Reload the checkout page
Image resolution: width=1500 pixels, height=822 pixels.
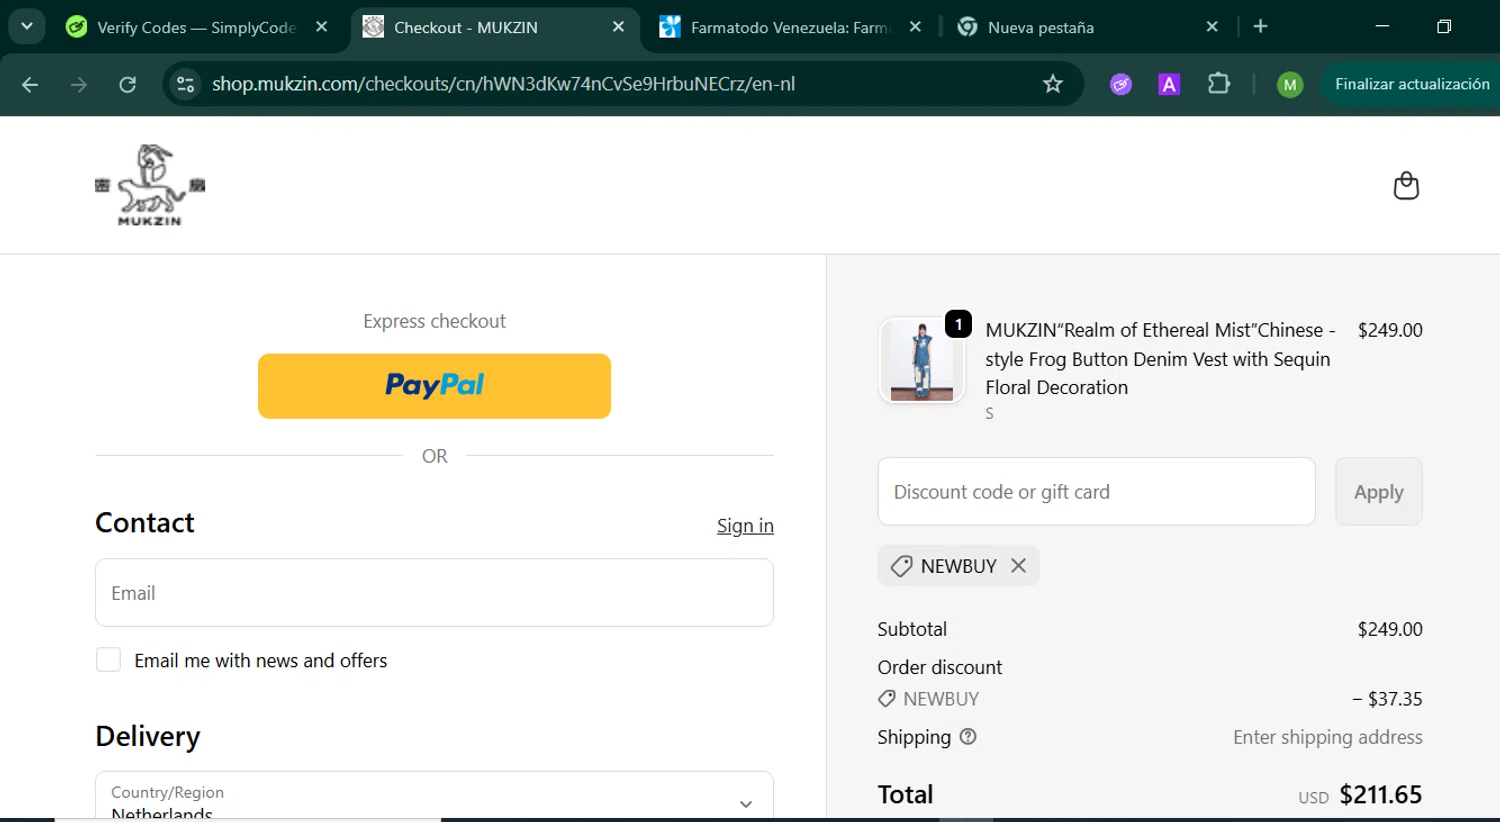(x=127, y=85)
